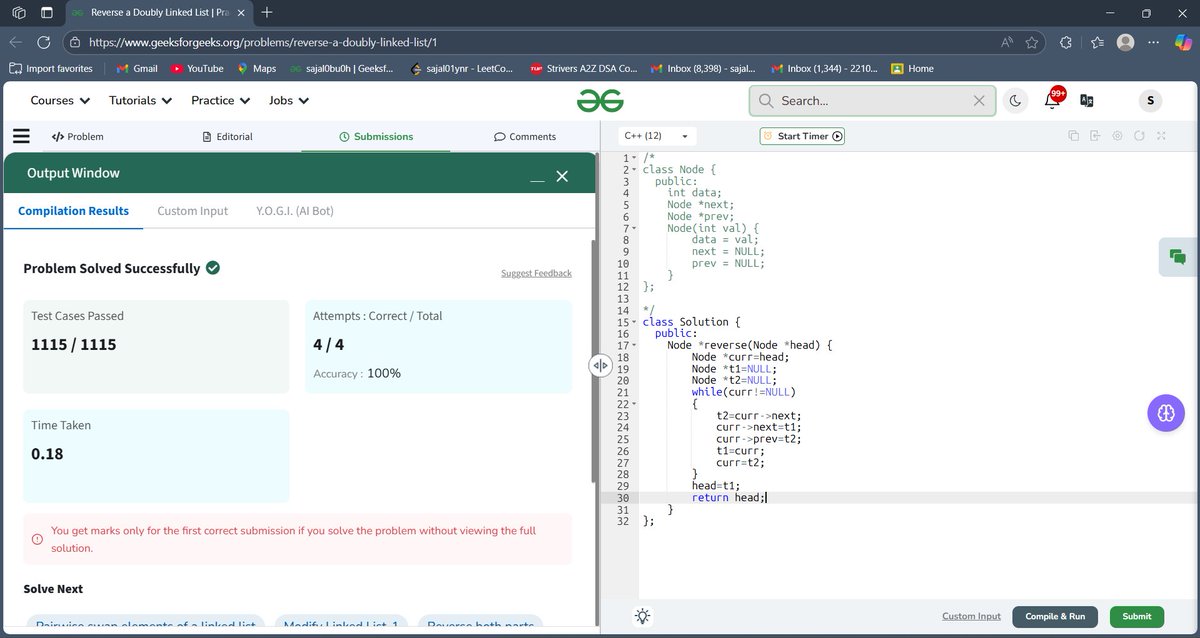Reset code with the circular arrow icon

[1139, 136]
